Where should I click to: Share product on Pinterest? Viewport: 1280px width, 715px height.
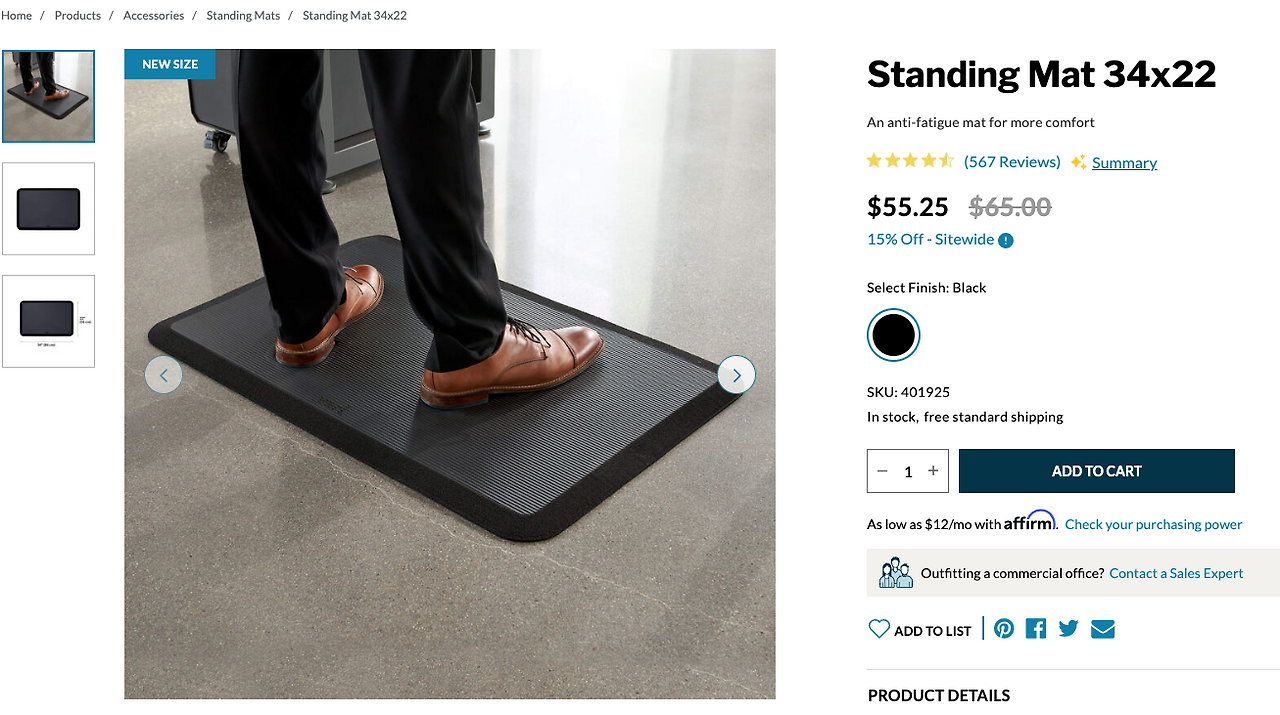click(x=1004, y=629)
